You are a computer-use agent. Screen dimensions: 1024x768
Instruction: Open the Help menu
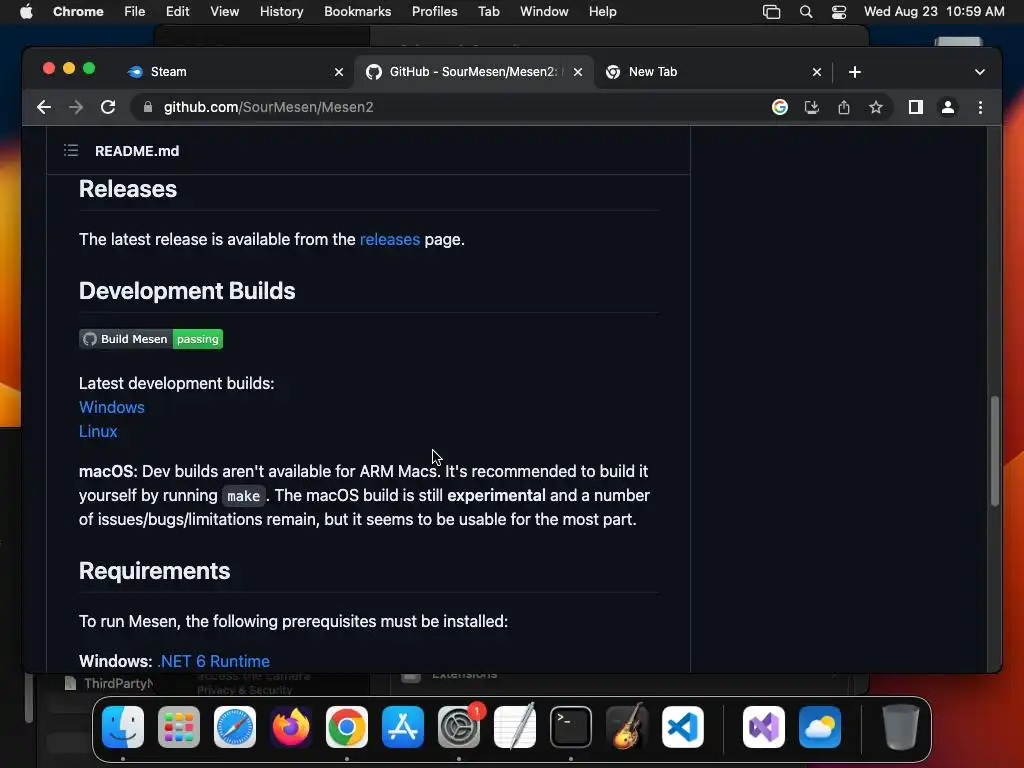tap(602, 12)
